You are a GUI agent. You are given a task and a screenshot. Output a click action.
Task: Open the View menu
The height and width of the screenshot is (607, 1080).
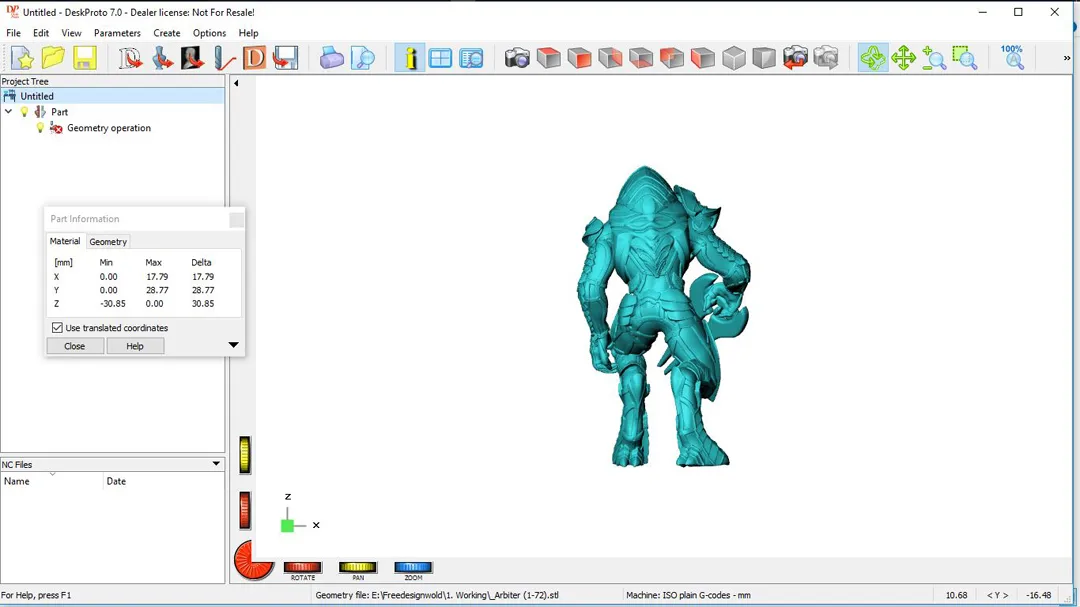pos(71,32)
